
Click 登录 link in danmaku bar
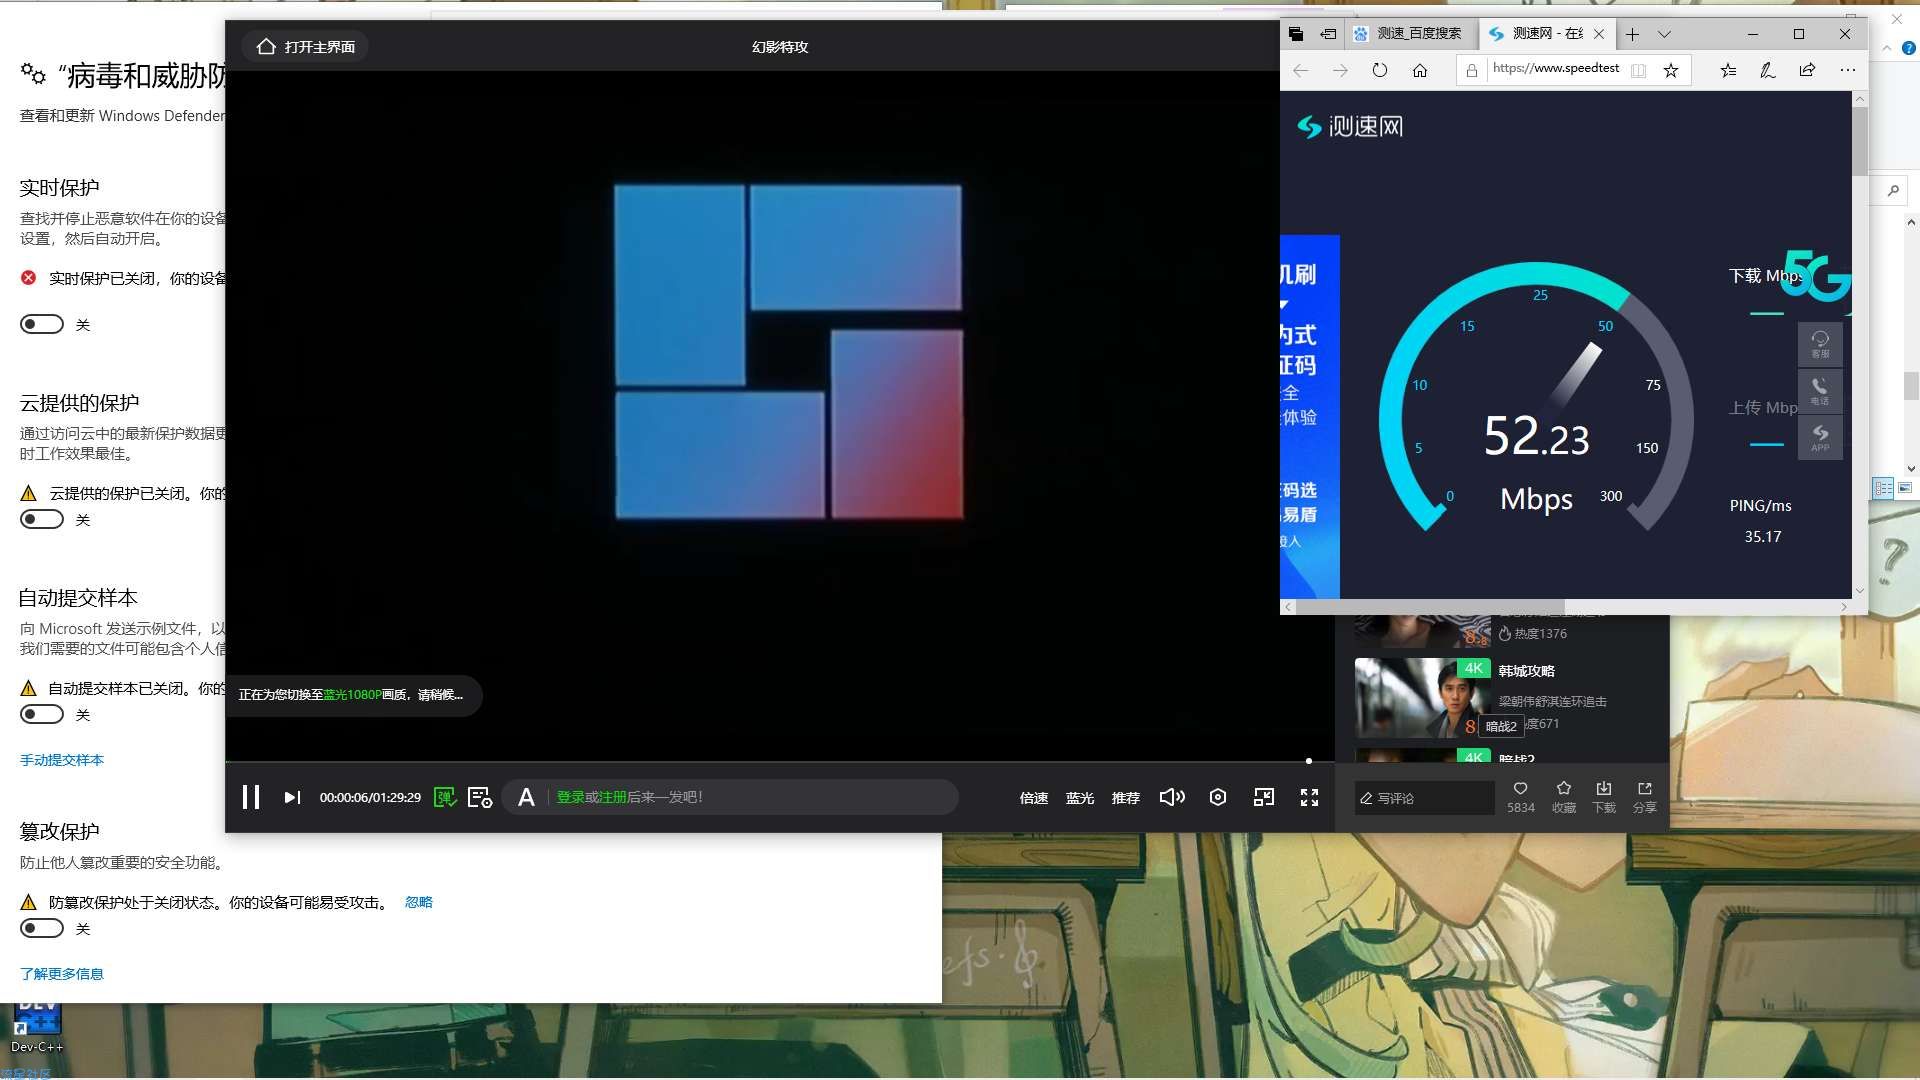(x=570, y=797)
